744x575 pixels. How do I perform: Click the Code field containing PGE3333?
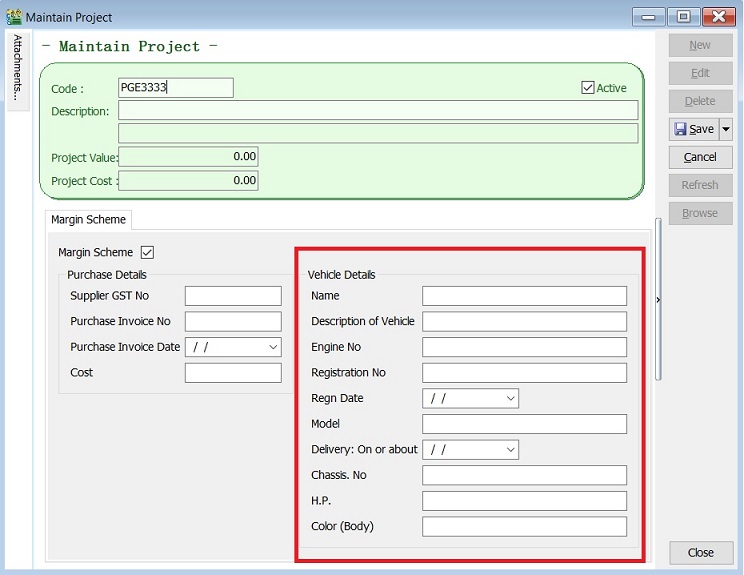[x=175, y=88]
